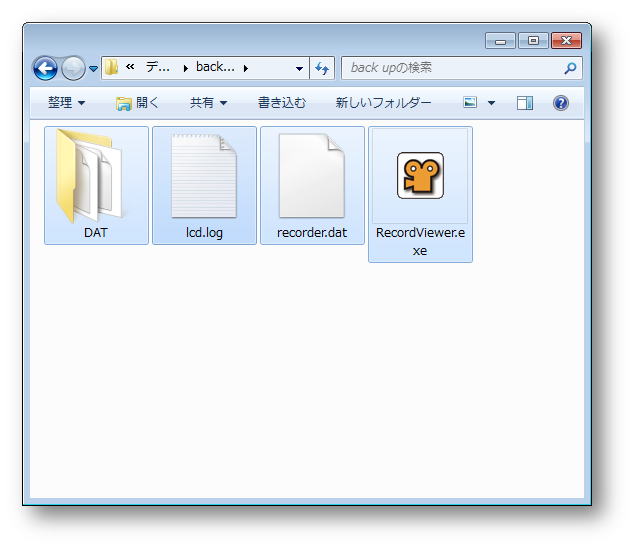Click the change view icon
Image resolution: width=634 pixels, height=548 pixels.
click(470, 102)
